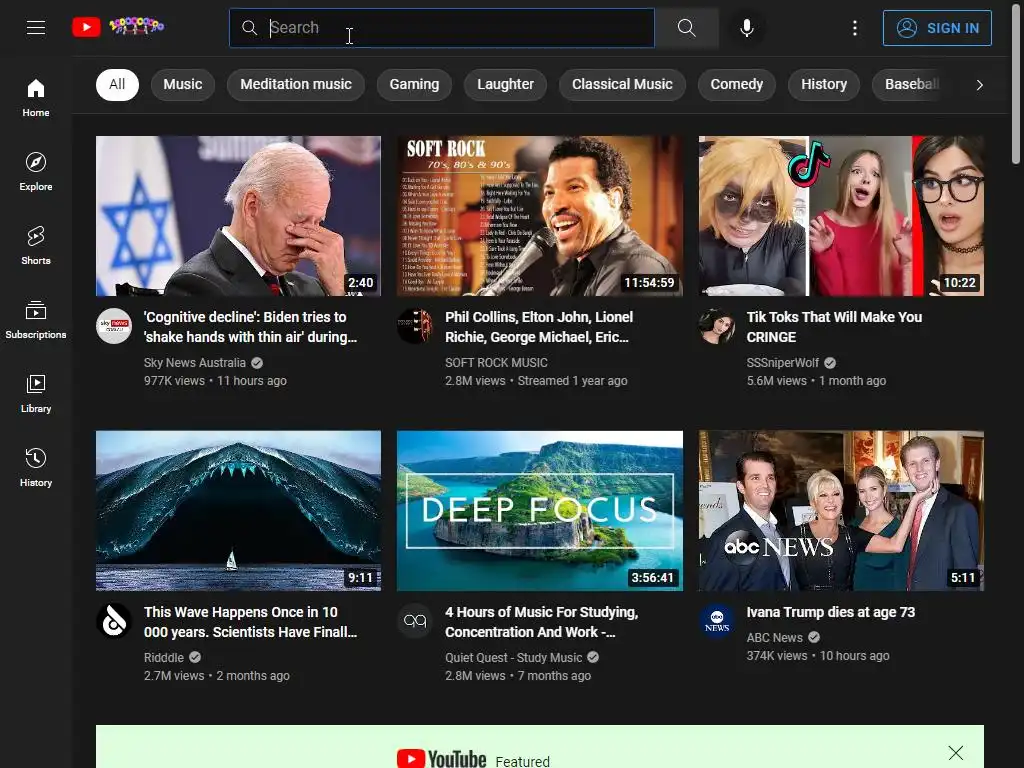The height and width of the screenshot is (768, 1024).
Task: Open the Ridddle channel avatar
Action: 114,620
